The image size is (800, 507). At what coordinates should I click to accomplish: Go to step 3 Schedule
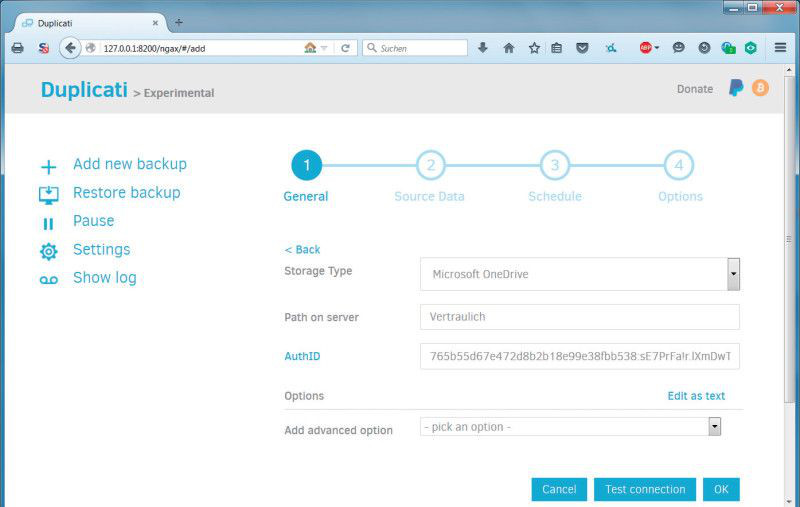[x=555, y=165]
